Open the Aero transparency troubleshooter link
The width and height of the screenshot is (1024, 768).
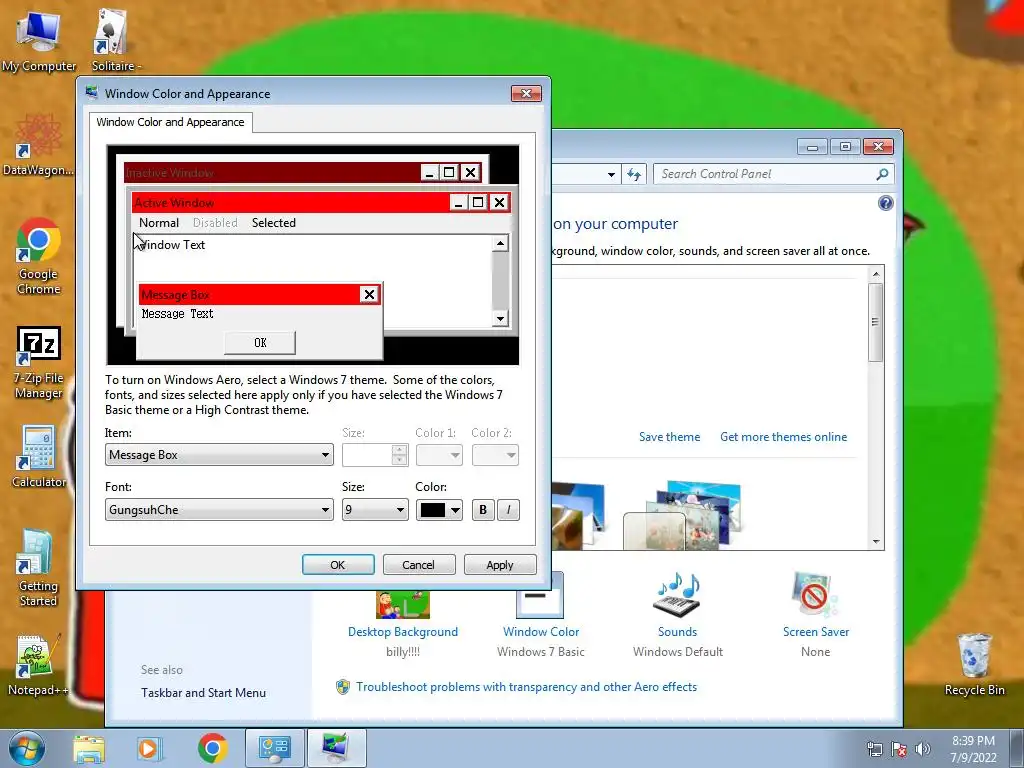coord(526,687)
